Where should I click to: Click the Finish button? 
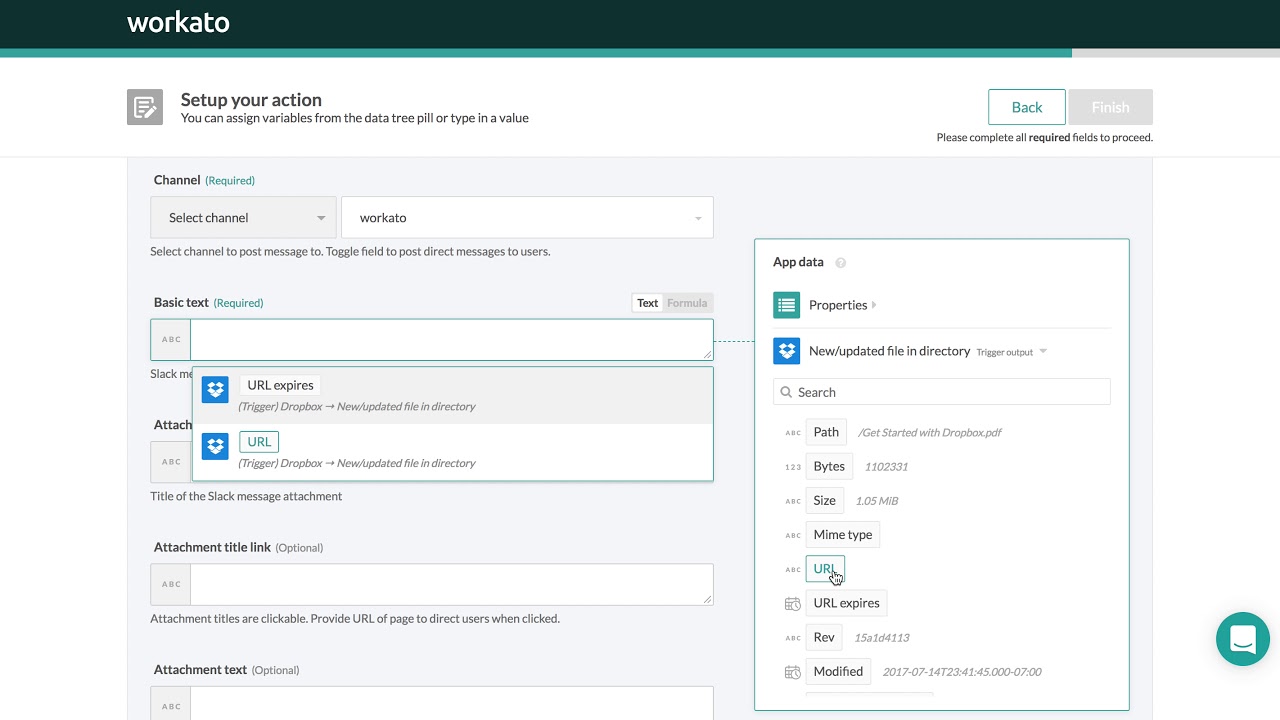(1110, 107)
